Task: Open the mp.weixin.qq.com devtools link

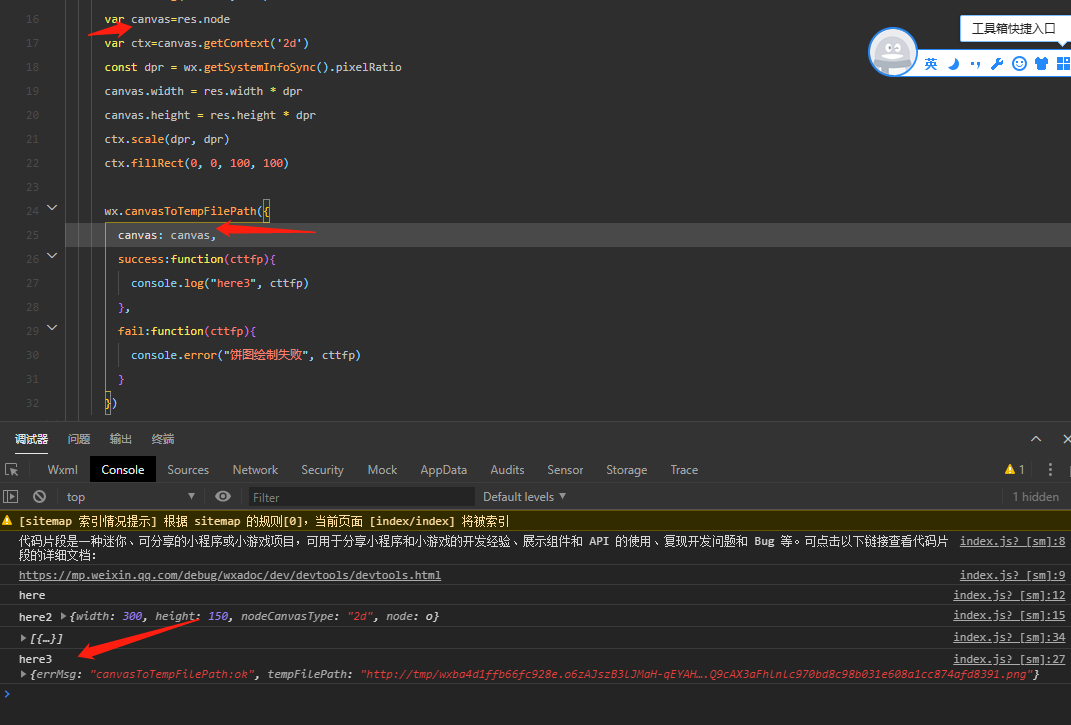Action: pos(230,575)
